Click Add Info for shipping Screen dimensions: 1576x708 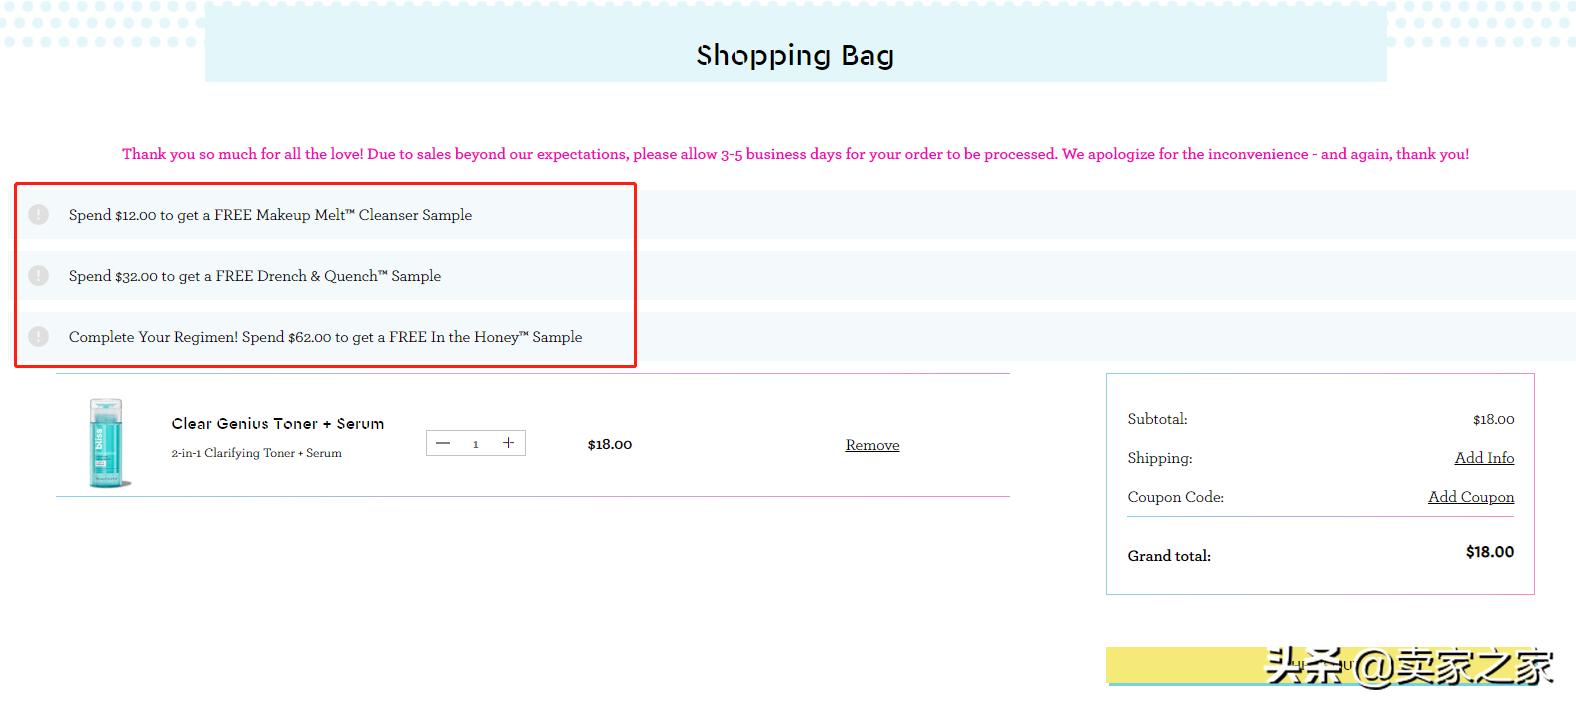[1484, 458]
